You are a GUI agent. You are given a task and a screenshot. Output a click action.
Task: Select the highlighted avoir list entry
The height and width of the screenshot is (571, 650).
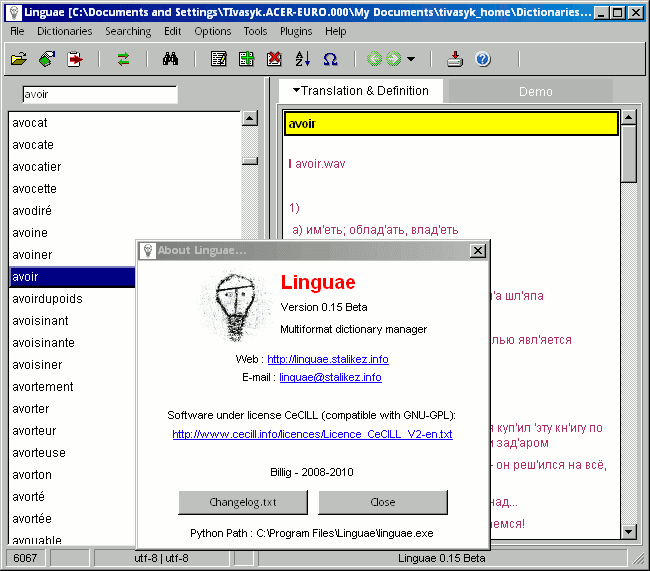pyautogui.click(x=73, y=277)
